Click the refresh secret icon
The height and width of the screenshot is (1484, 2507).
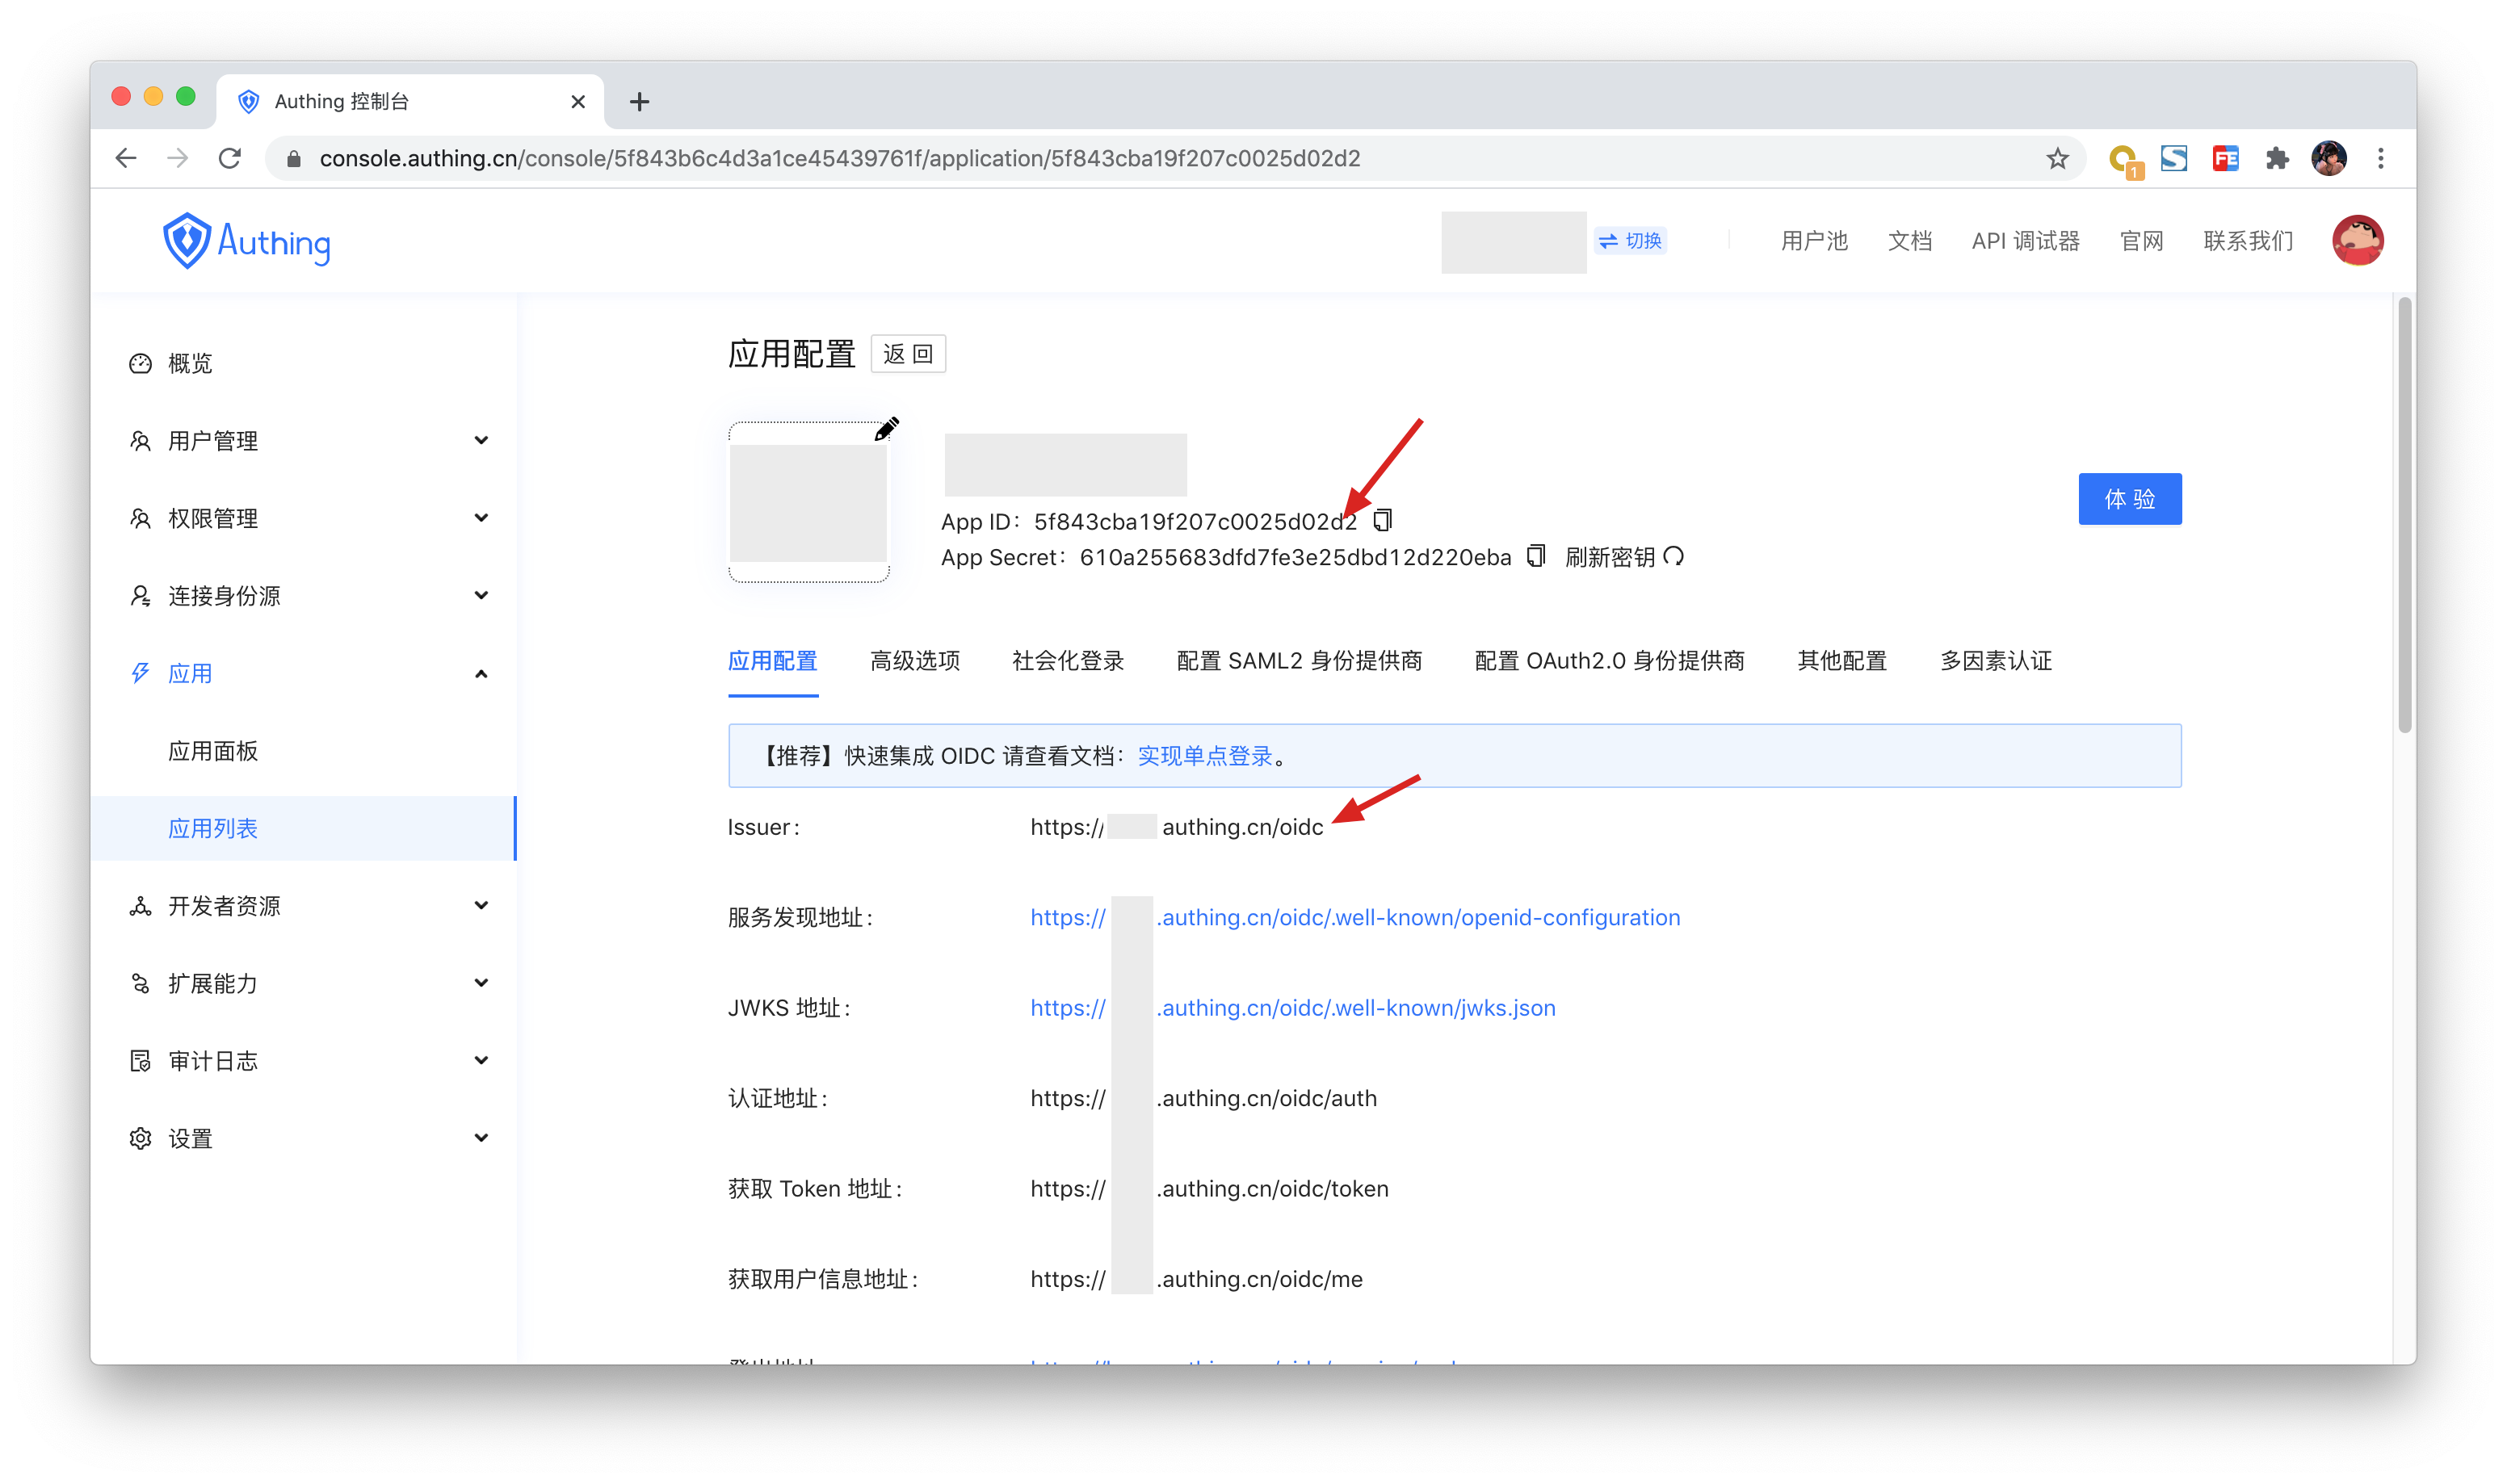pyautogui.click(x=1674, y=556)
